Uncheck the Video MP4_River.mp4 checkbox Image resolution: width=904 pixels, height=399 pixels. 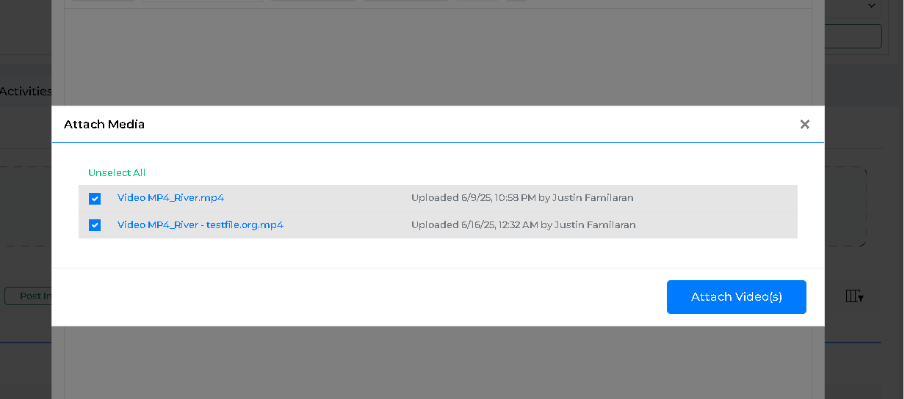[x=95, y=198]
